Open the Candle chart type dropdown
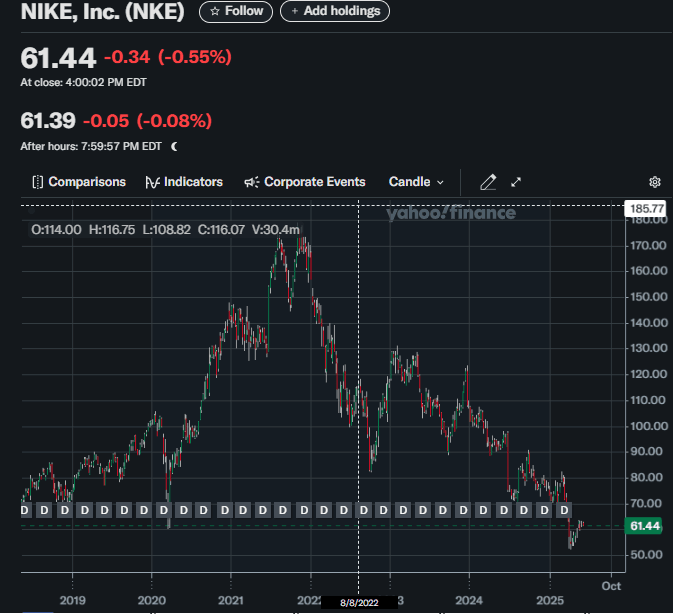Screen dimensions: 673x614 tap(416, 182)
